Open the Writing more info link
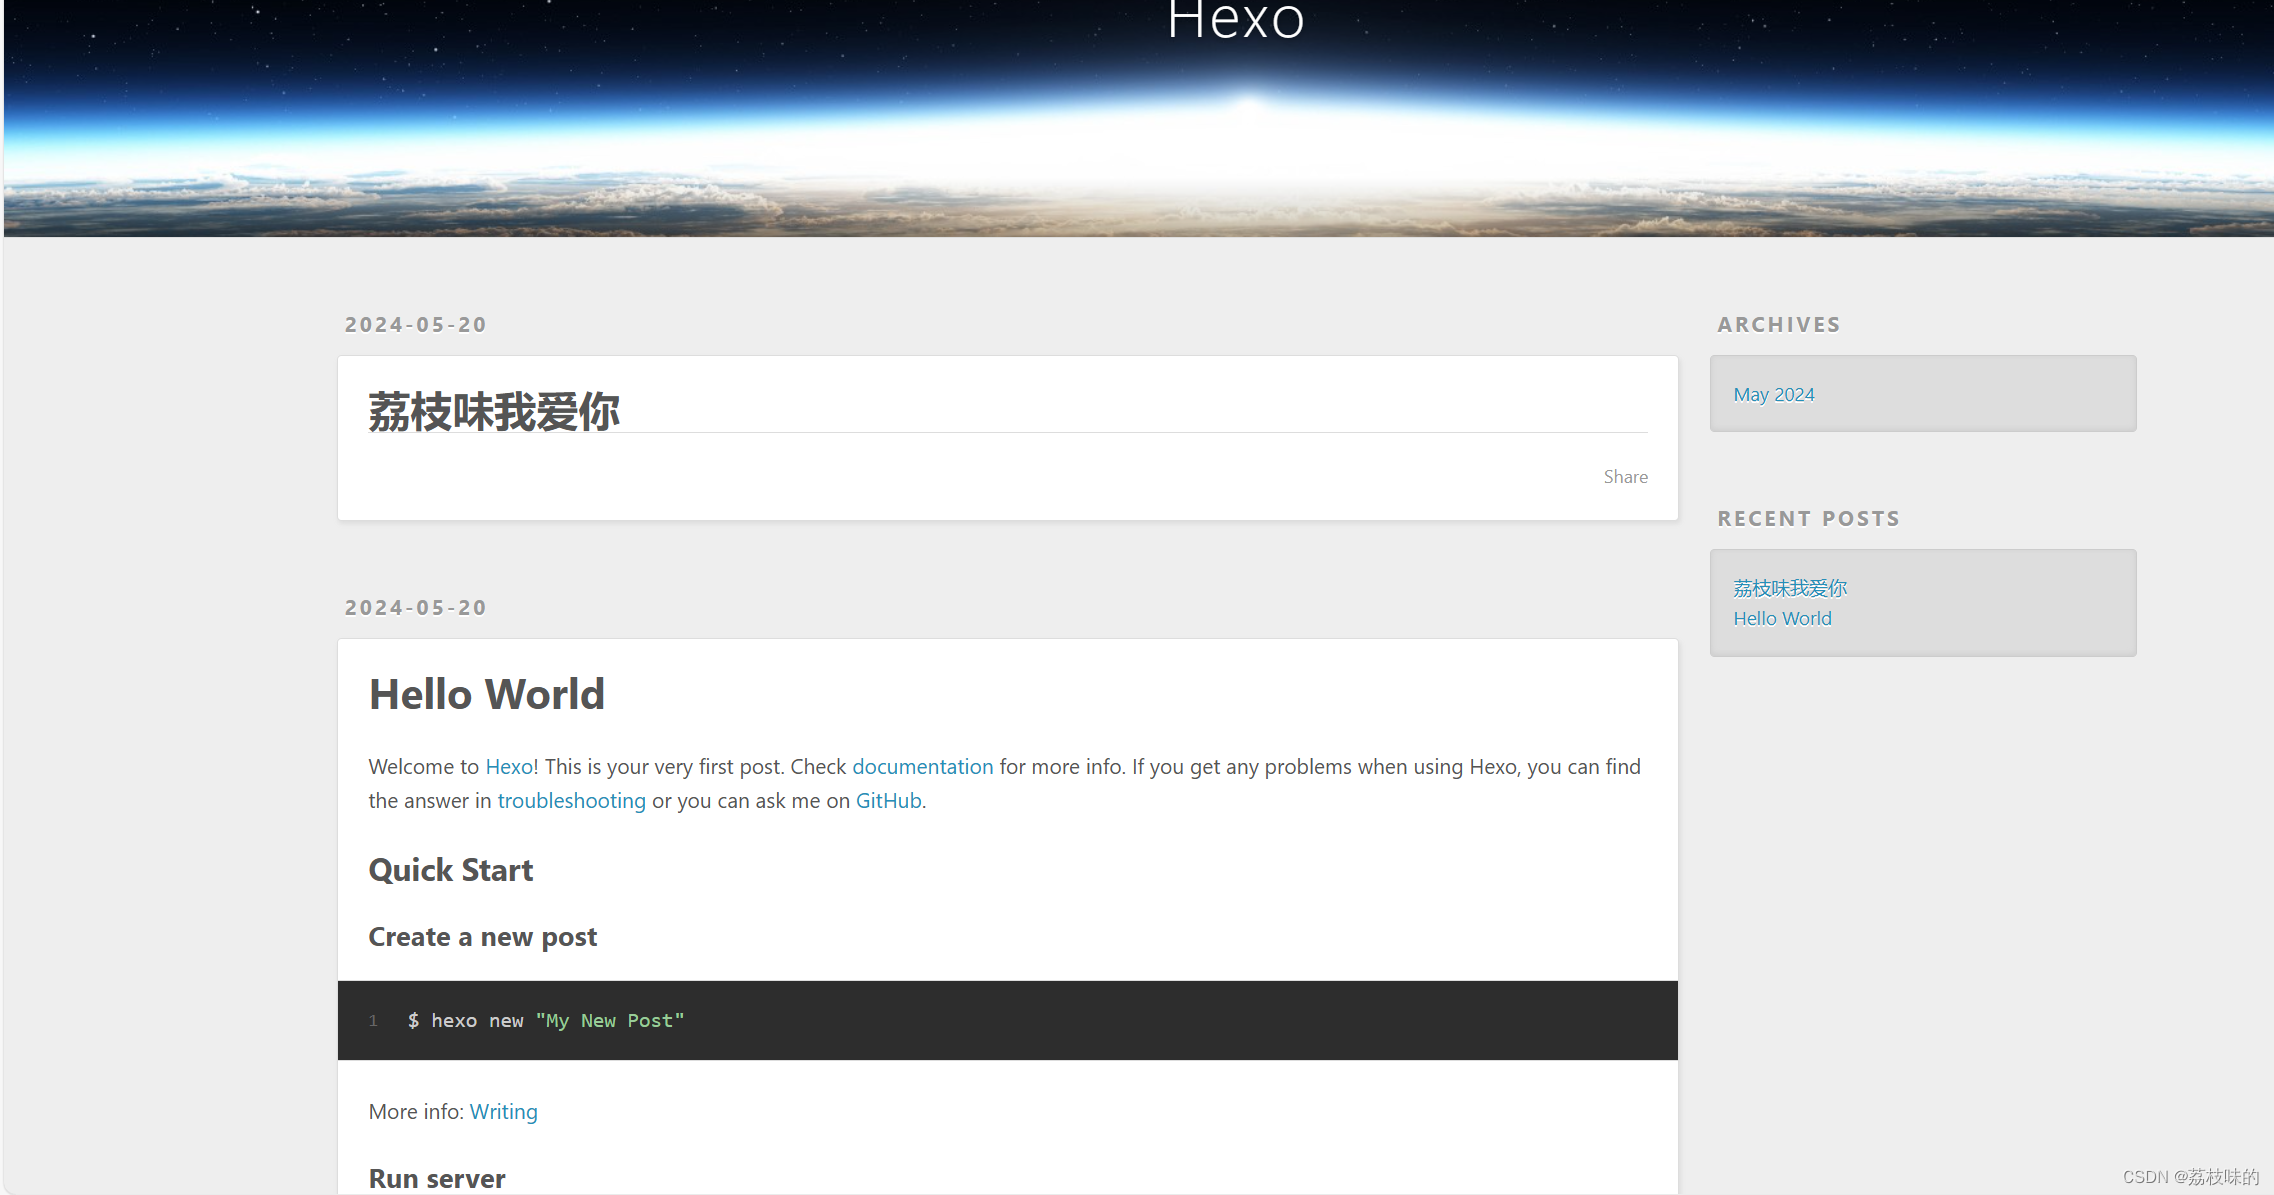Image resolution: width=2274 pixels, height=1195 pixels. 503,1111
